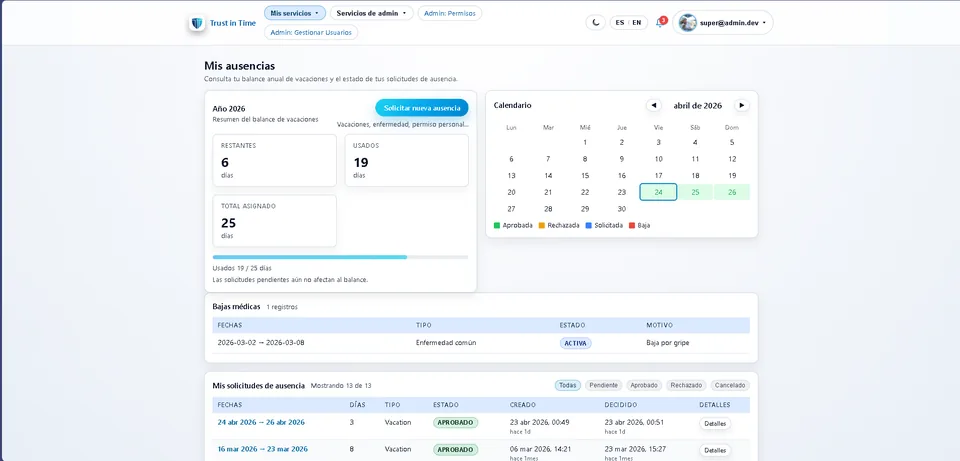
Task: Click APROBADO badge in 16 mar row
Action: (456, 449)
